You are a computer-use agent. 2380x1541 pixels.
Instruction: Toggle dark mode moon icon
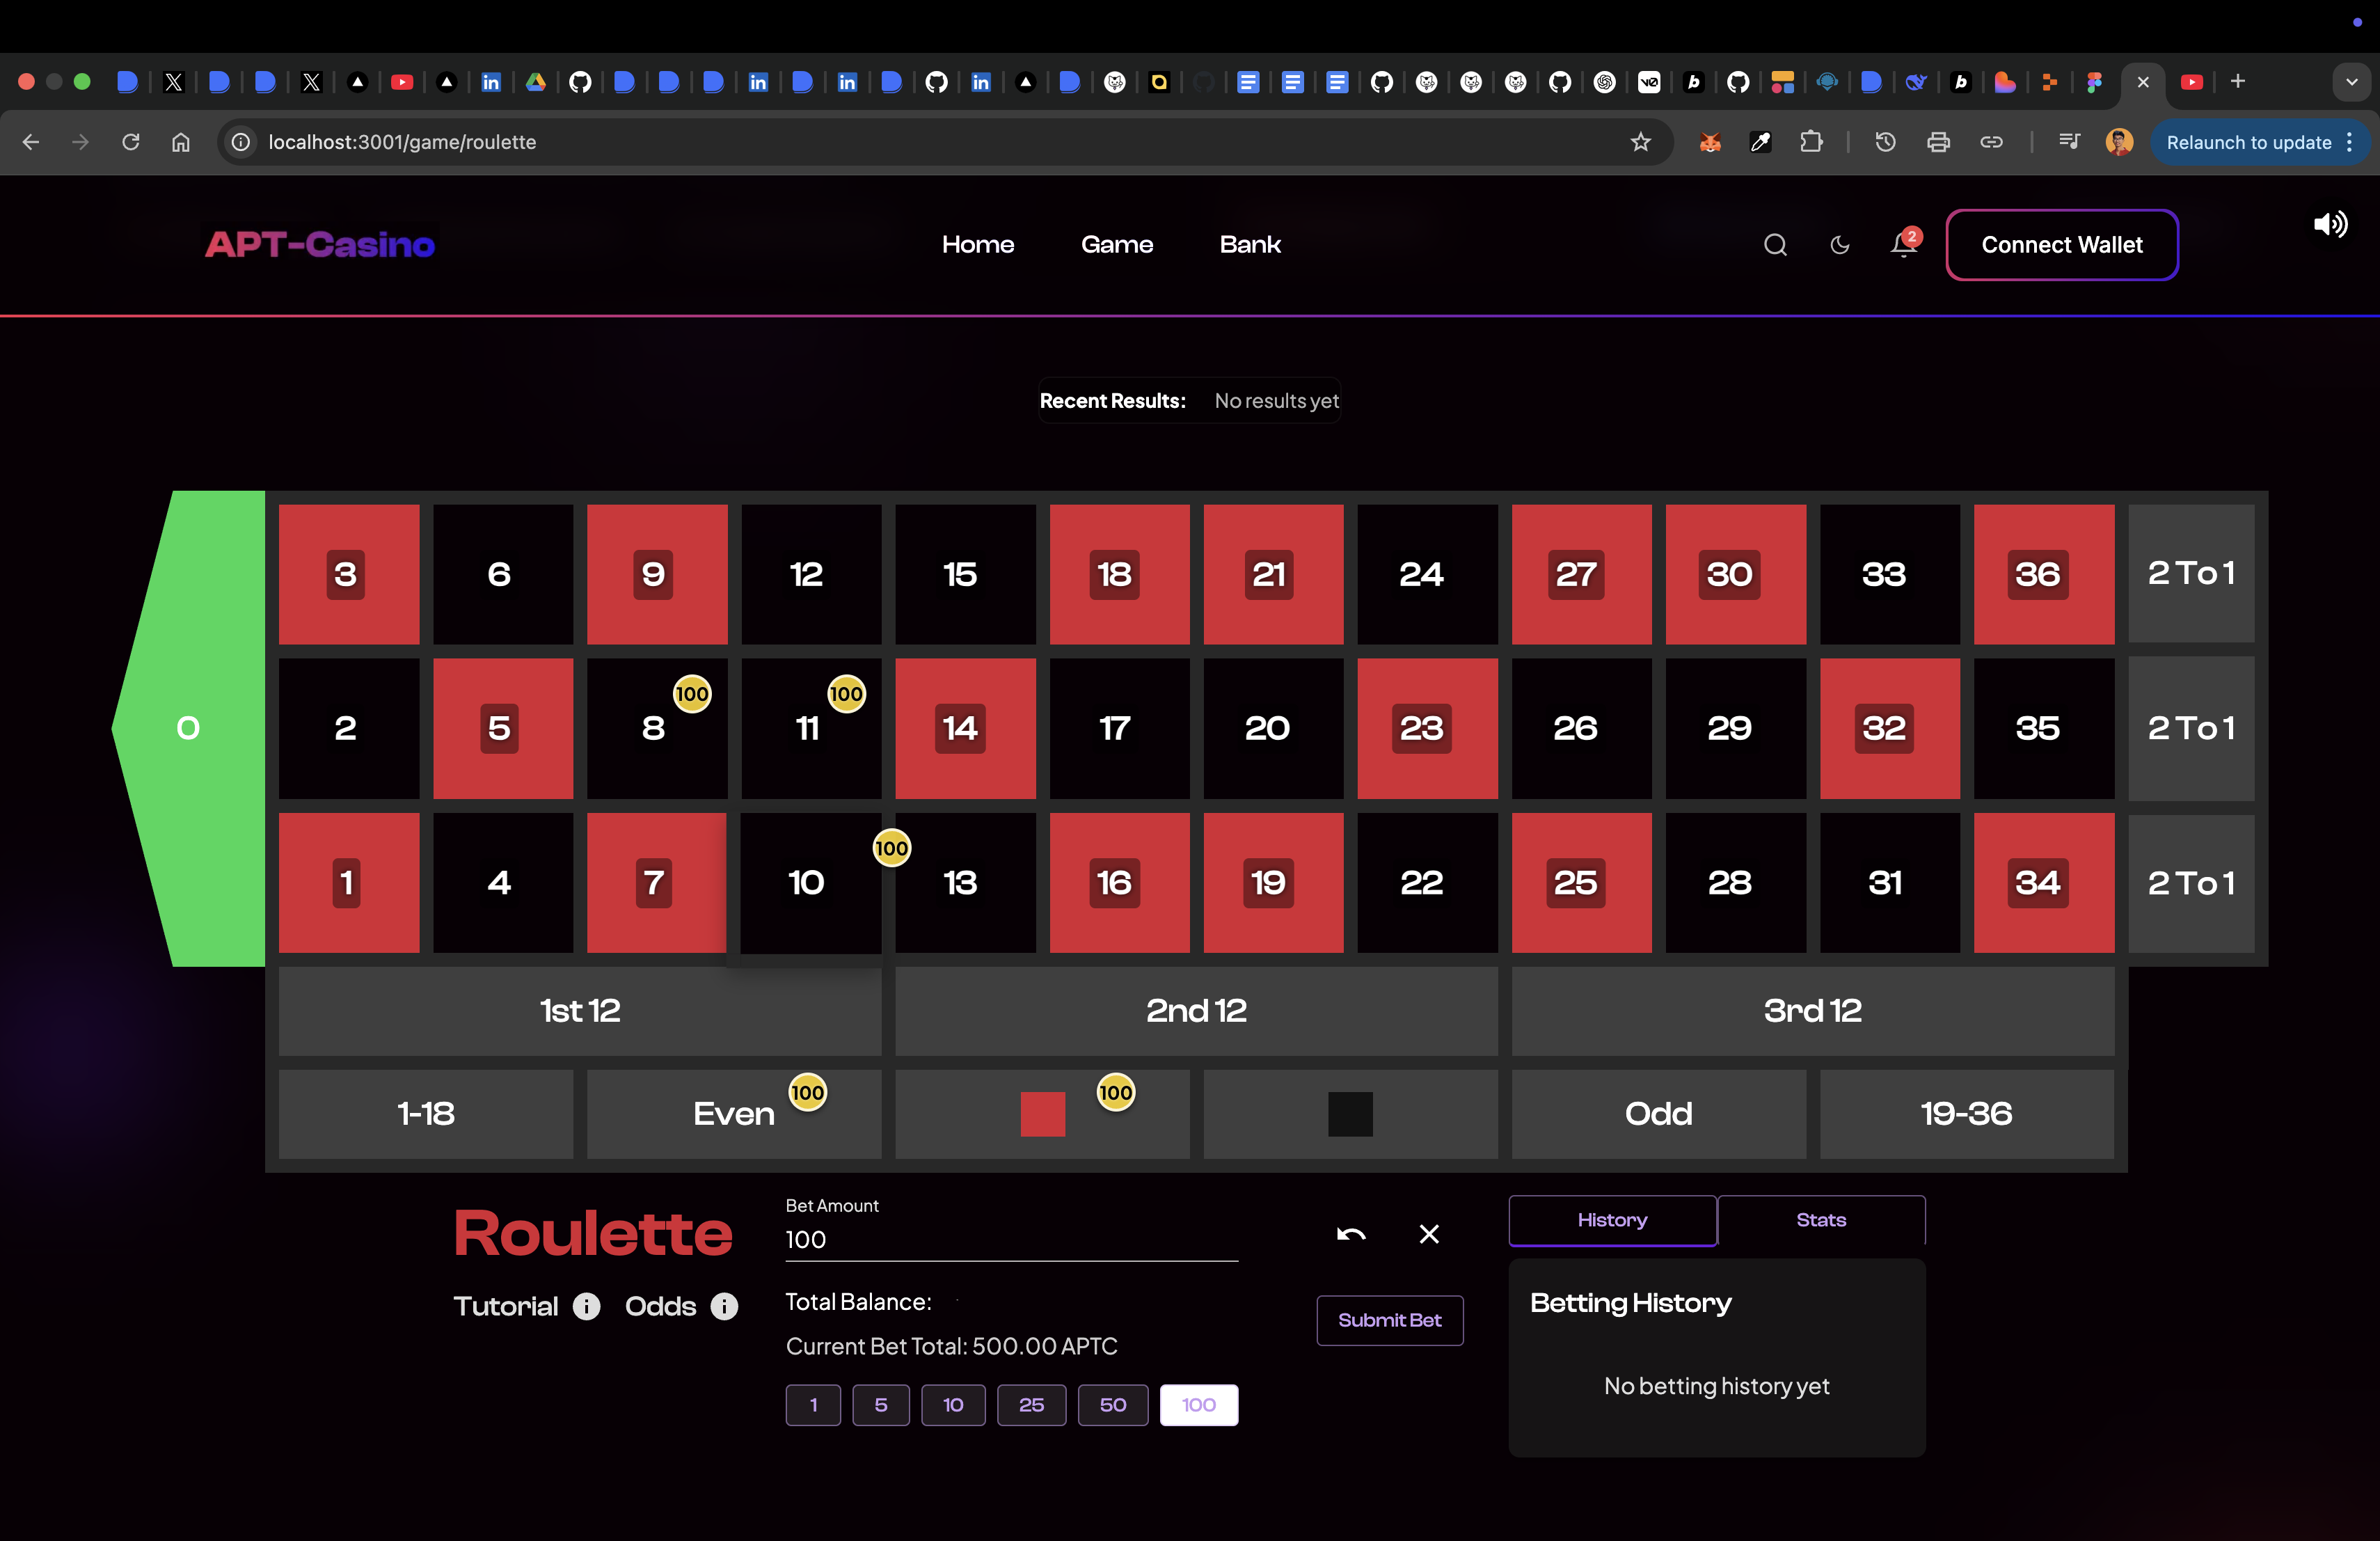click(1839, 245)
